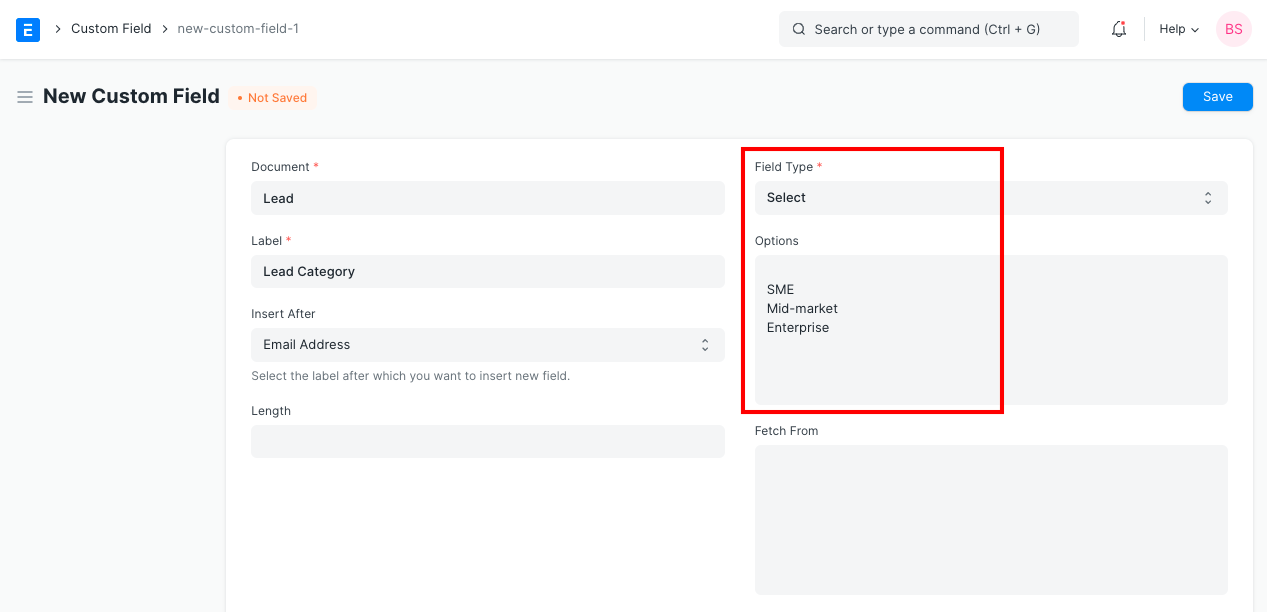1267x612 pixels.
Task: Click the magnifier icon in the search bar
Action: click(798, 29)
